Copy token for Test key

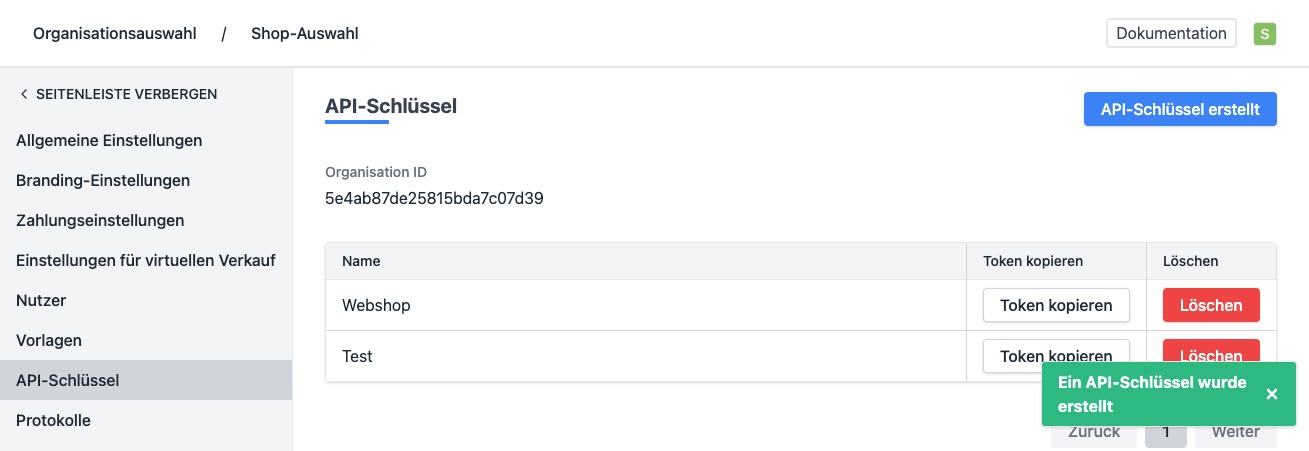(x=1056, y=351)
